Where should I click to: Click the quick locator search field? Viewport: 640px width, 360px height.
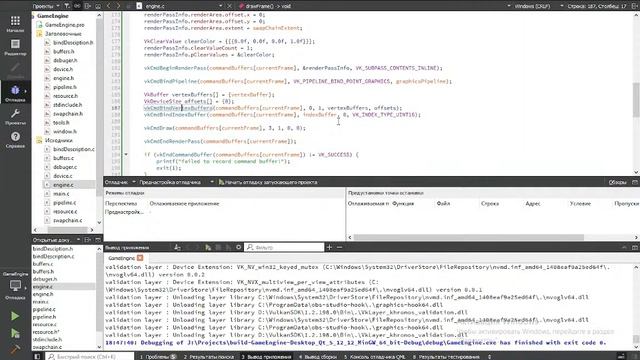pyautogui.click(x=90, y=357)
